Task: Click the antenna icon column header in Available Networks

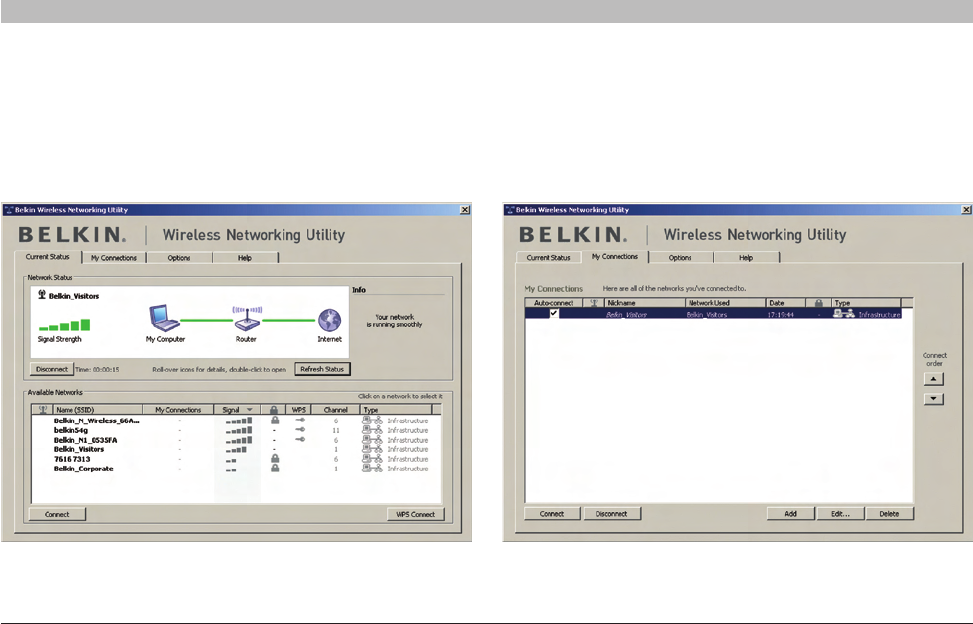Action: [43, 409]
